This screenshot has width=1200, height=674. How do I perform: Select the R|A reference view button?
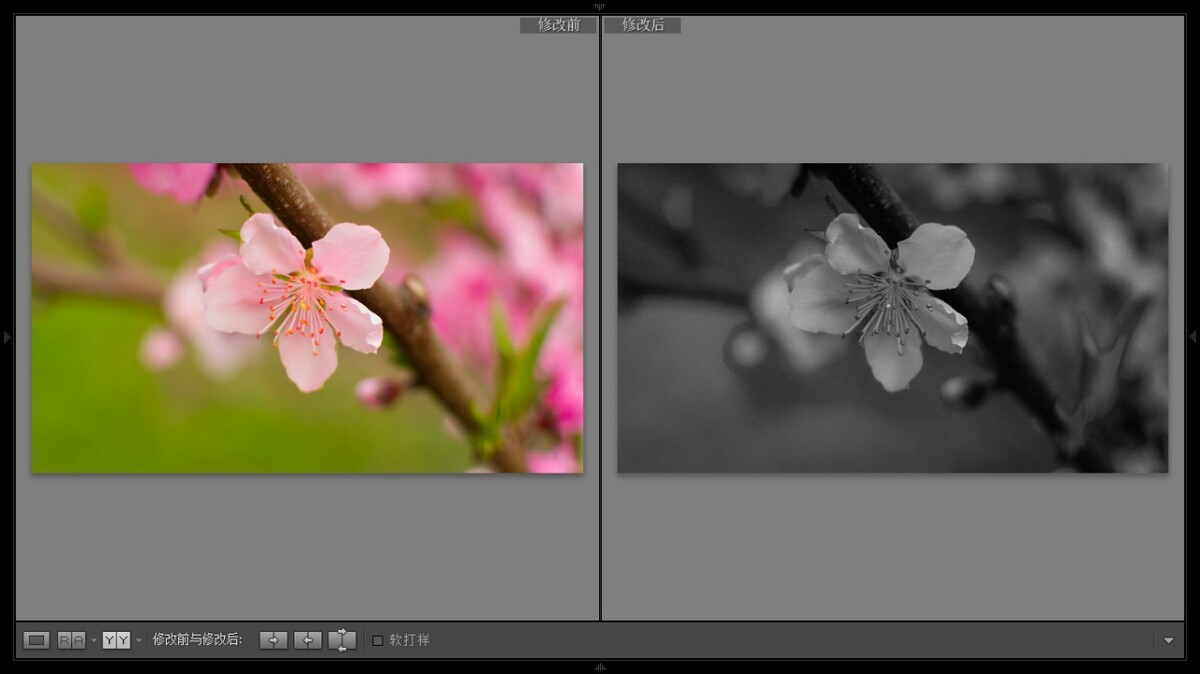71,640
